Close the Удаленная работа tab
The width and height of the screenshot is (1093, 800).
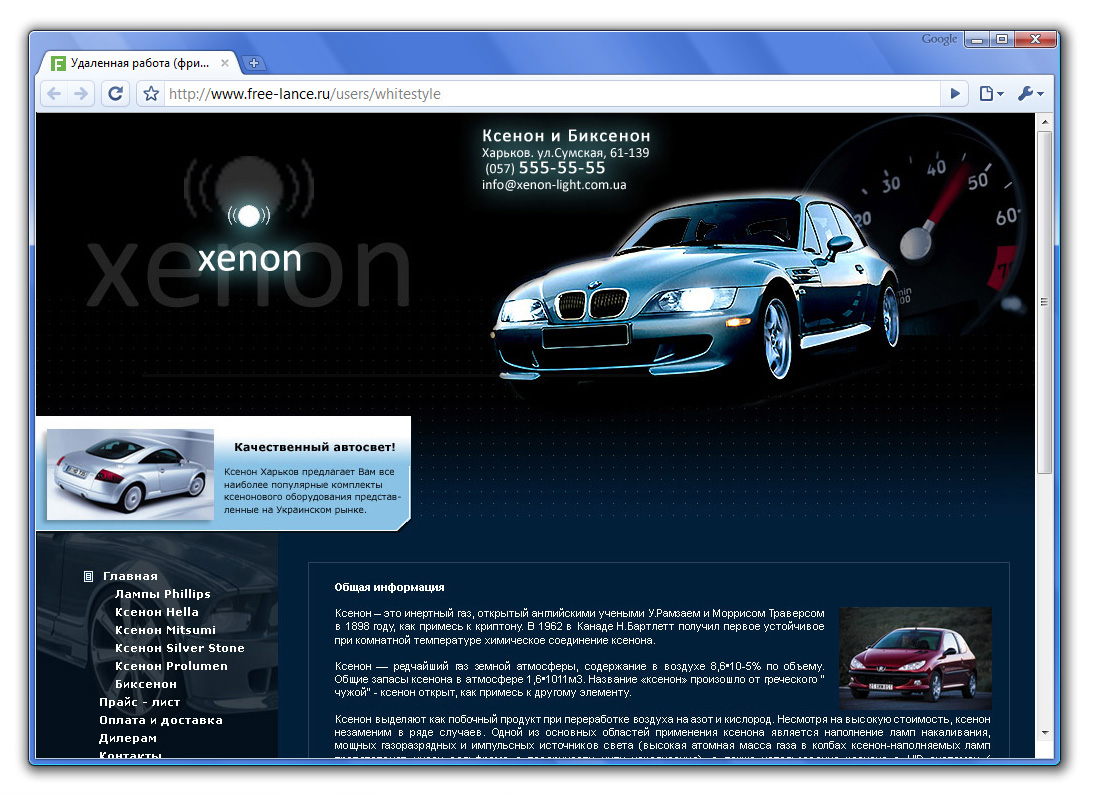tap(224, 63)
